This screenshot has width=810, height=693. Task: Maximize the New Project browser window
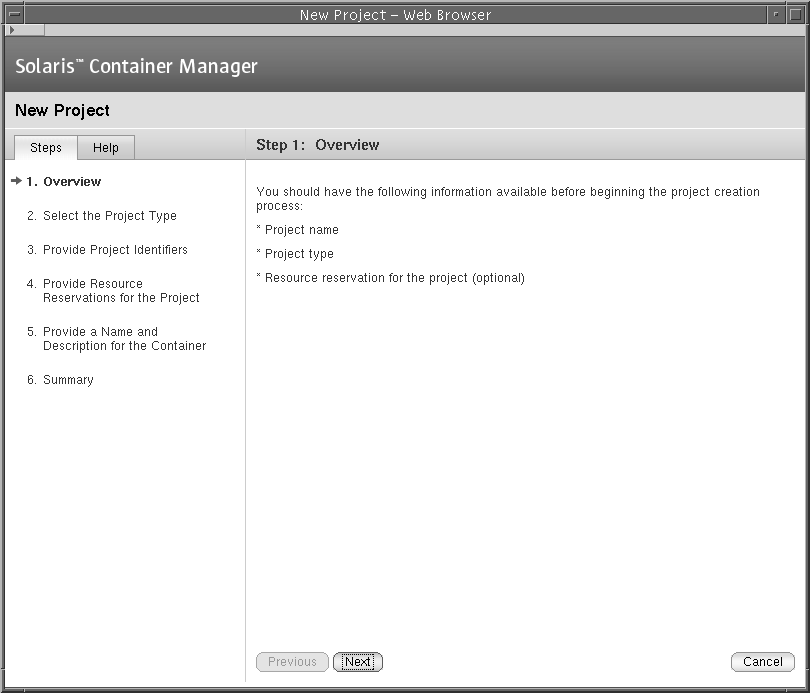[796, 14]
